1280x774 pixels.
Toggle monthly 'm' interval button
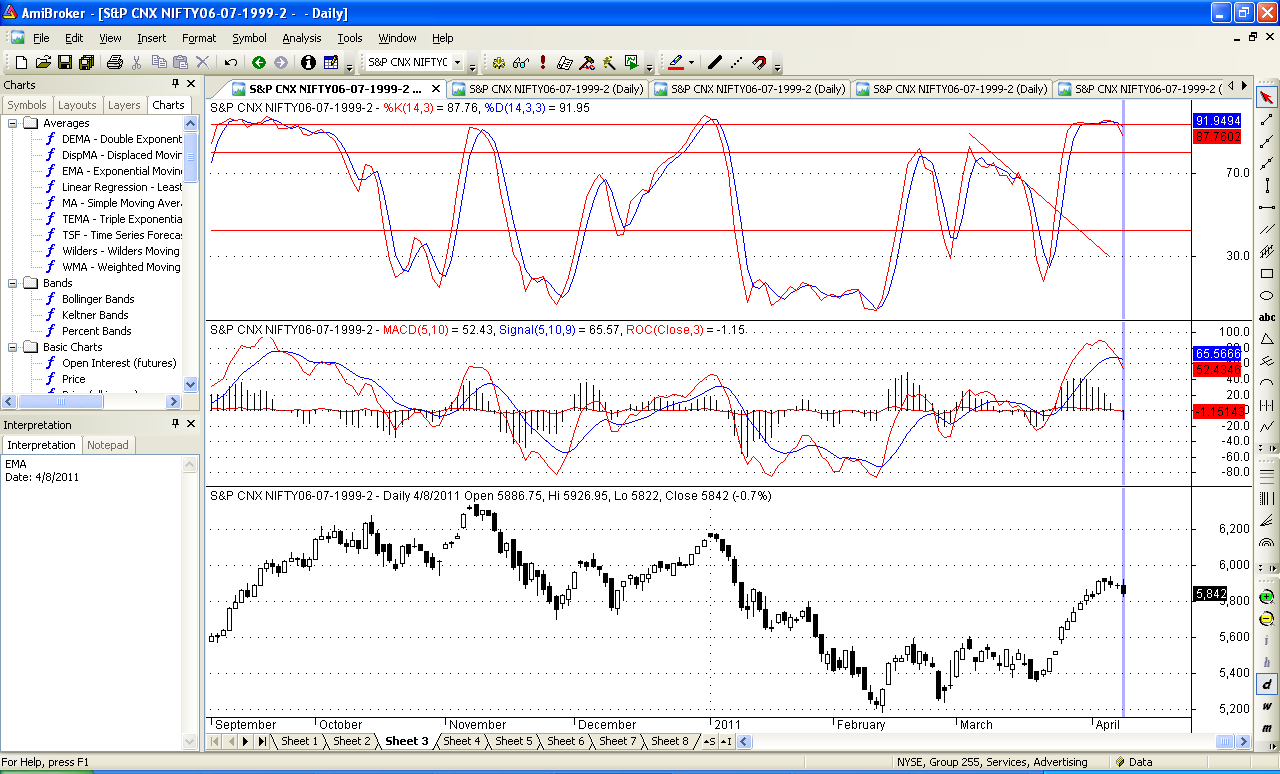(1267, 728)
